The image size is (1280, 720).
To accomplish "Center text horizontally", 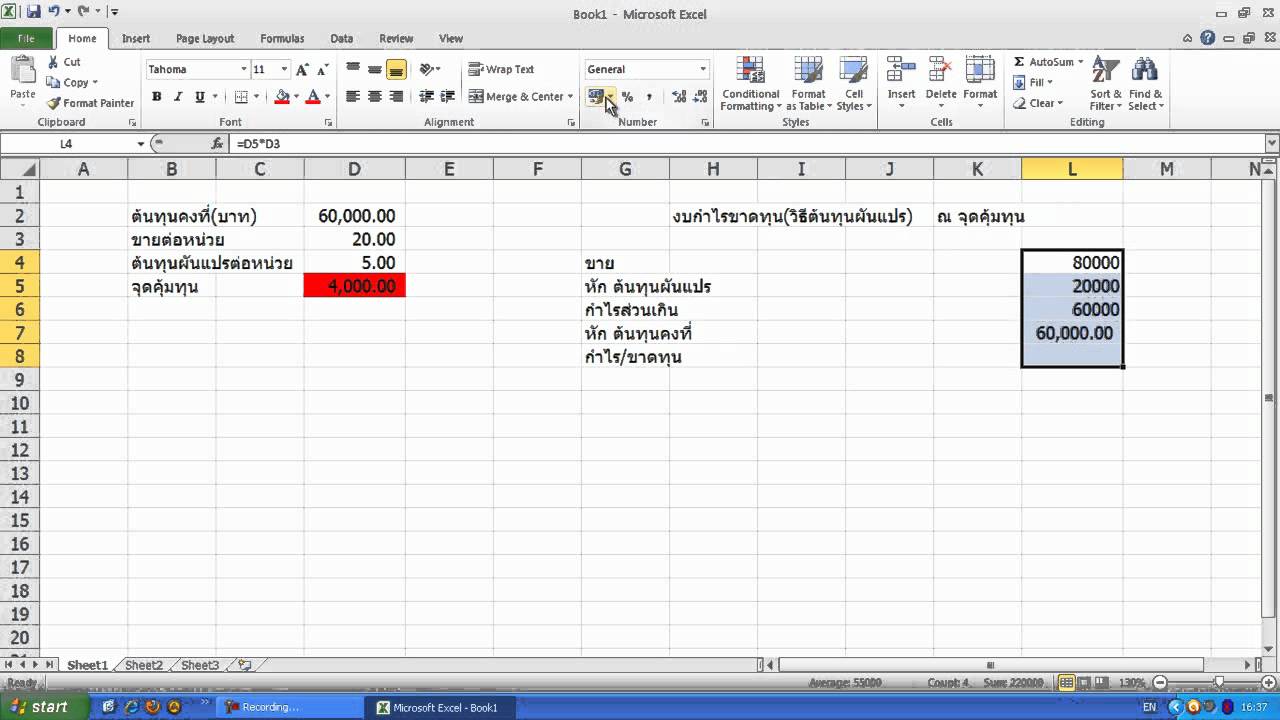I will [x=374, y=97].
